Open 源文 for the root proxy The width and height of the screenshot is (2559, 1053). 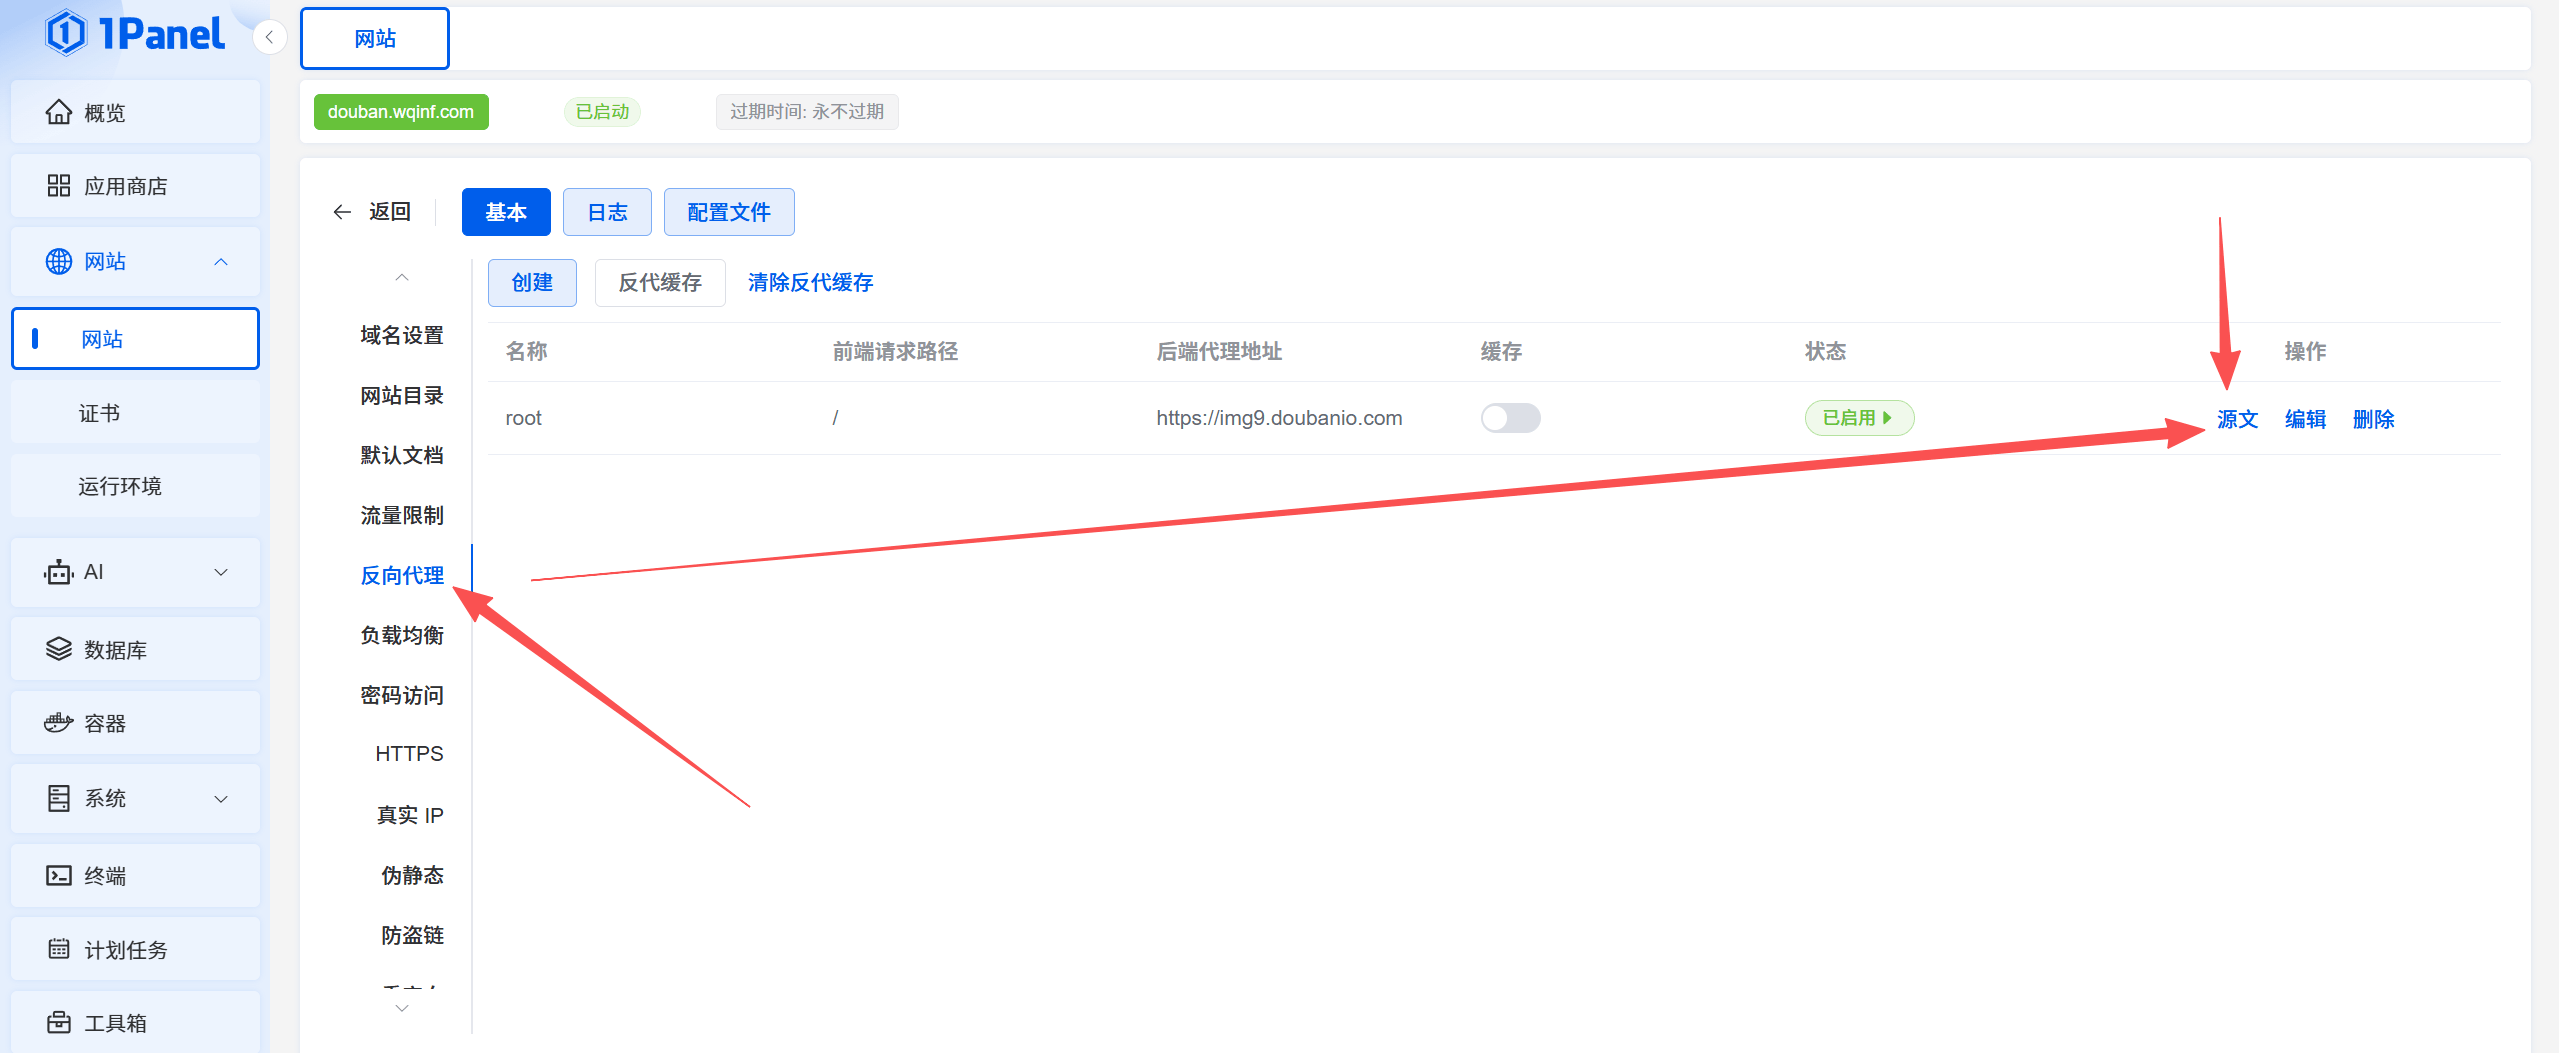click(x=2237, y=419)
